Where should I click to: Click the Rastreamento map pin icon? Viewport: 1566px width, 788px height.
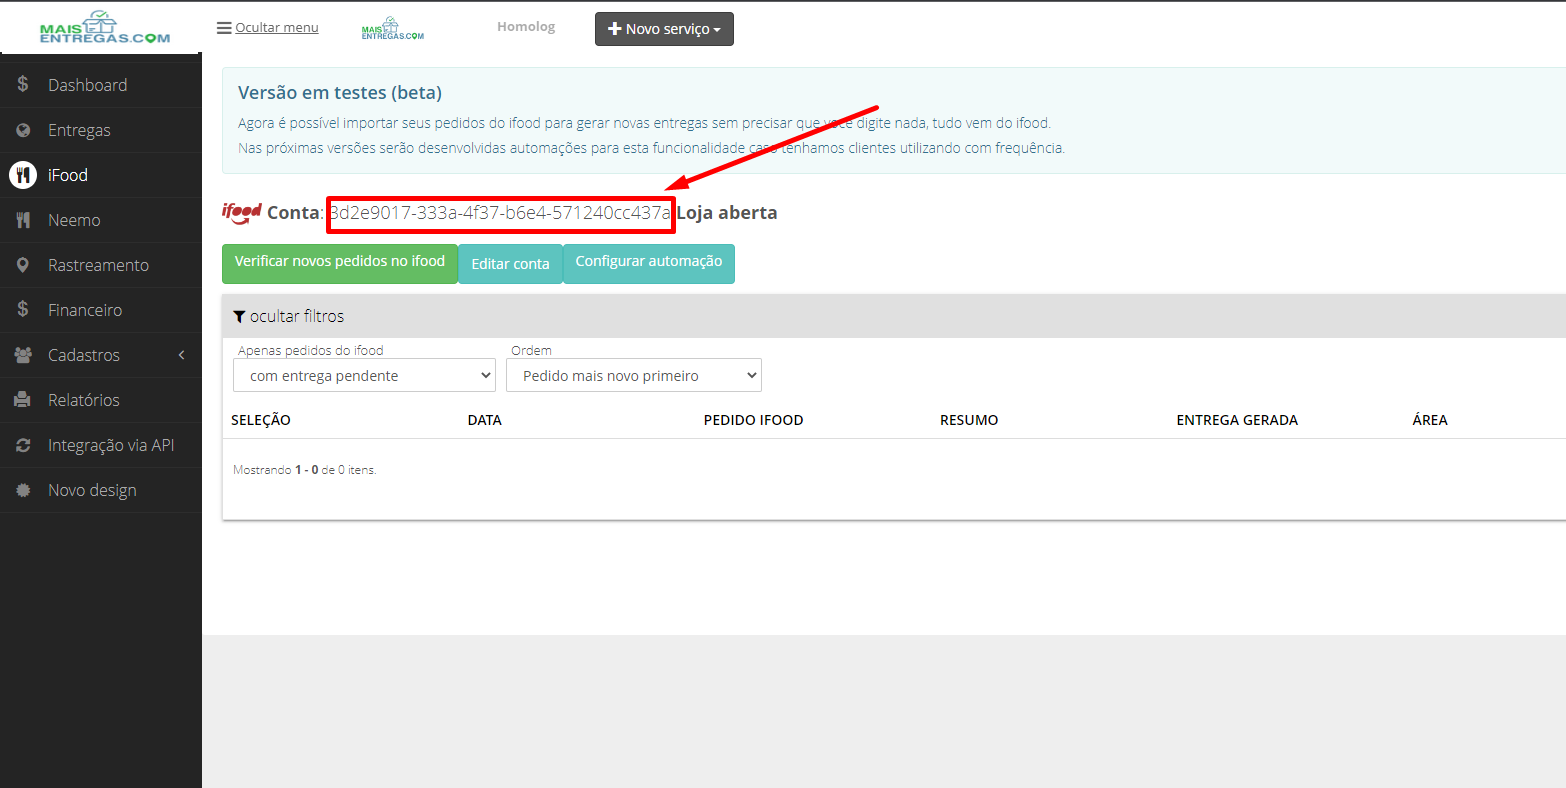tap(23, 265)
